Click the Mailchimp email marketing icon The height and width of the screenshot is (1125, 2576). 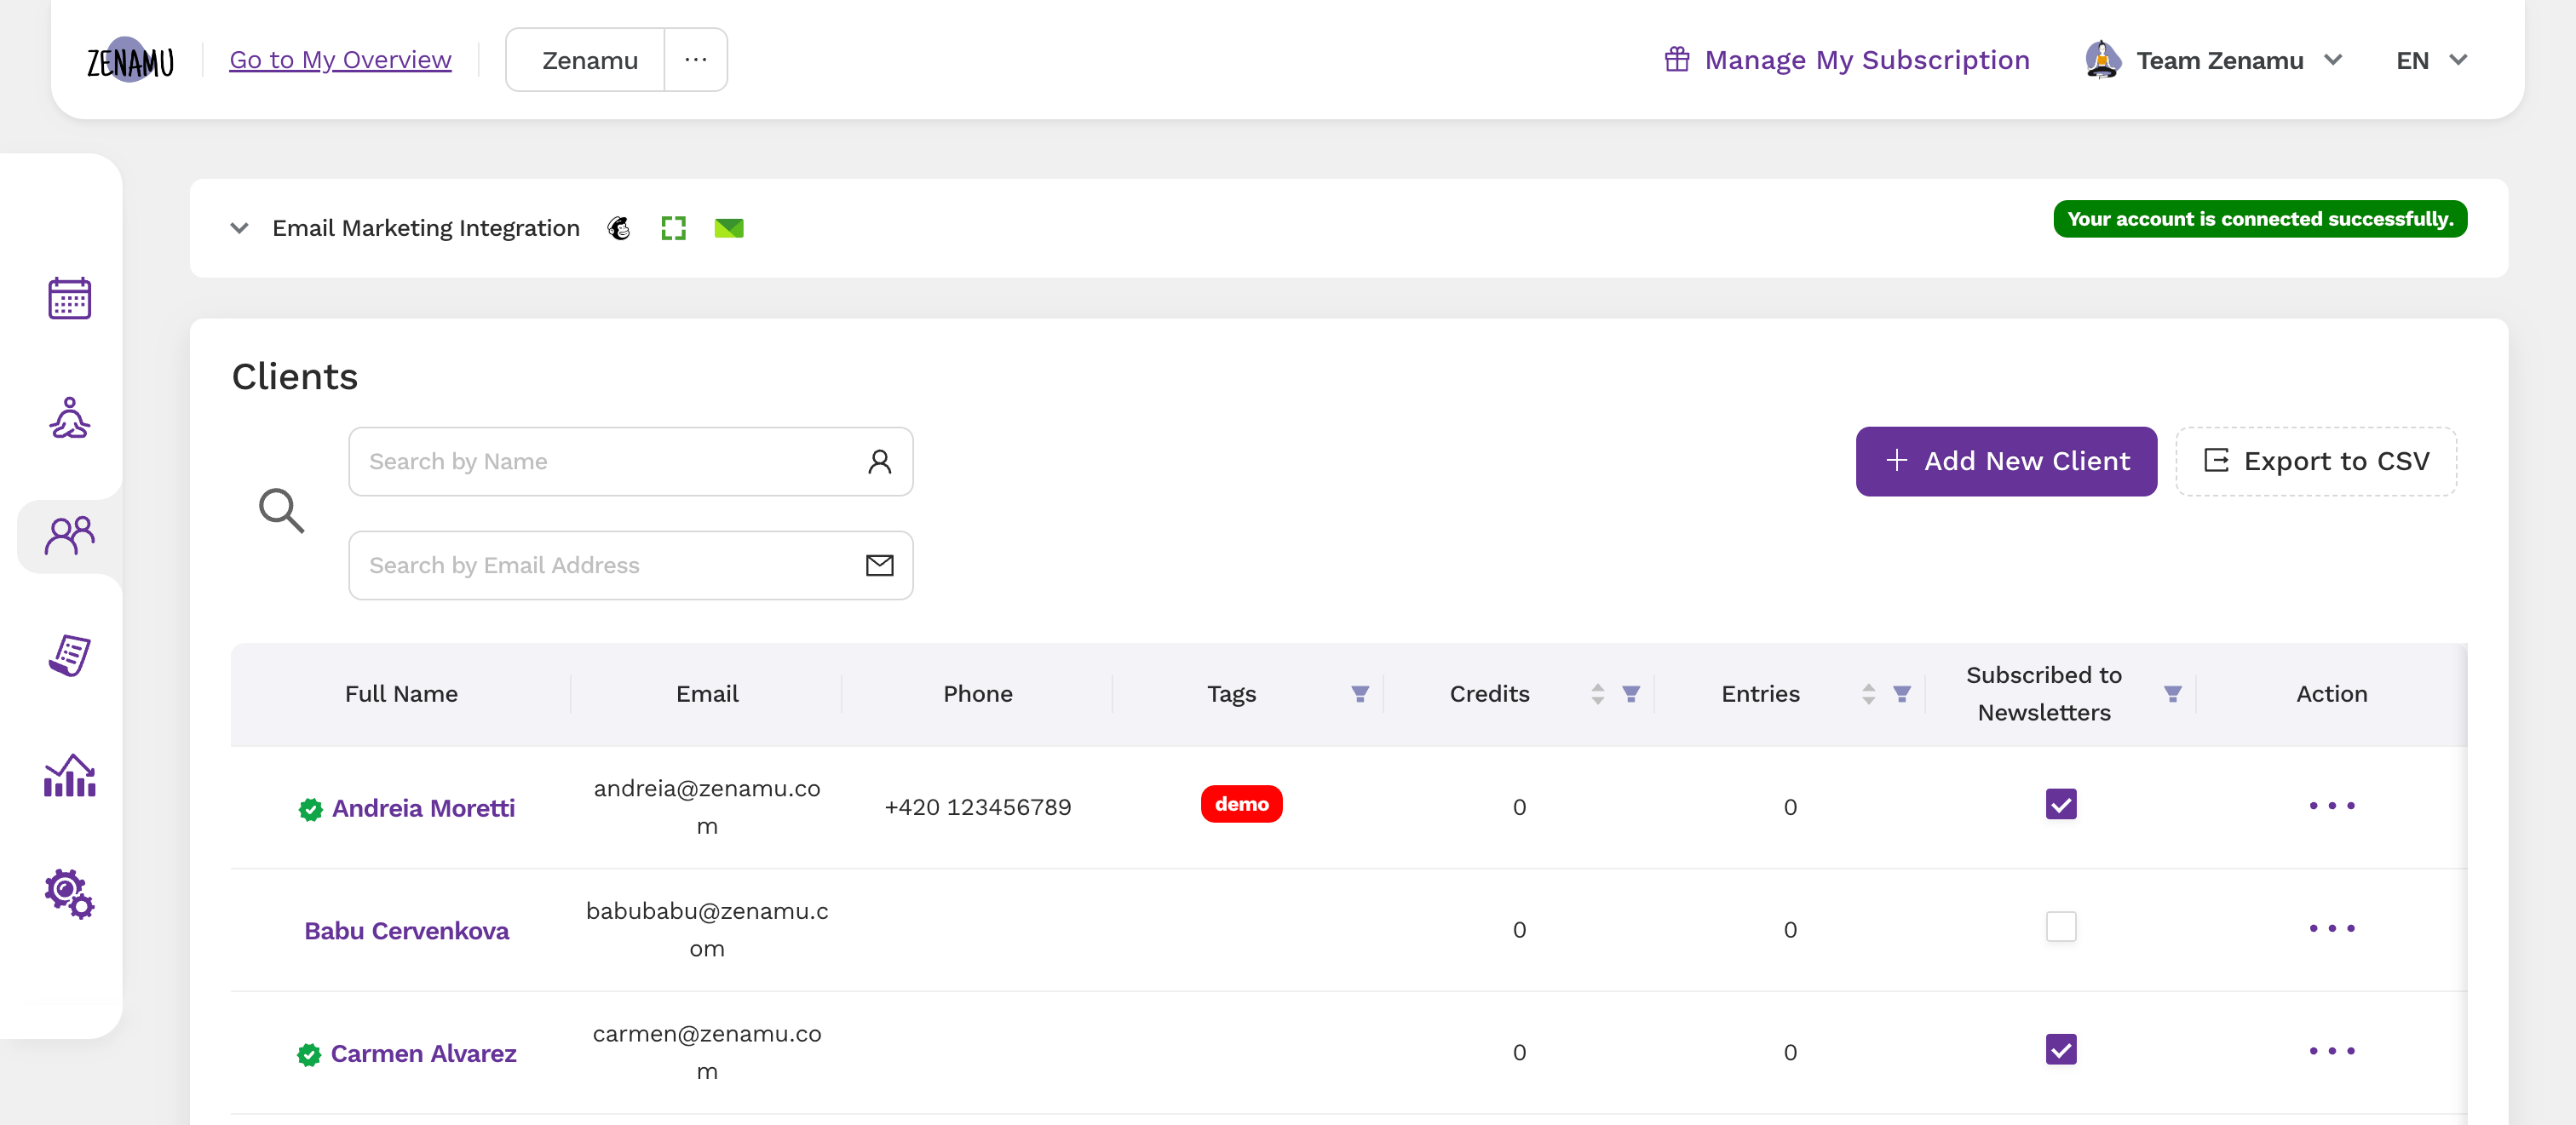pyautogui.click(x=619, y=225)
